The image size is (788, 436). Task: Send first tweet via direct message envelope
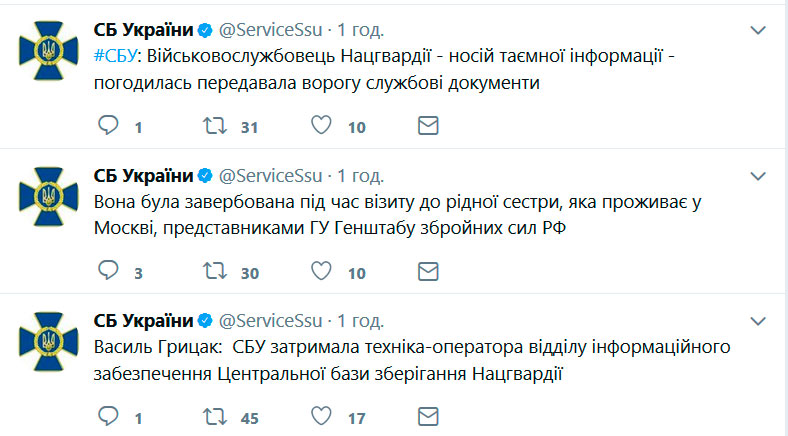tap(427, 126)
